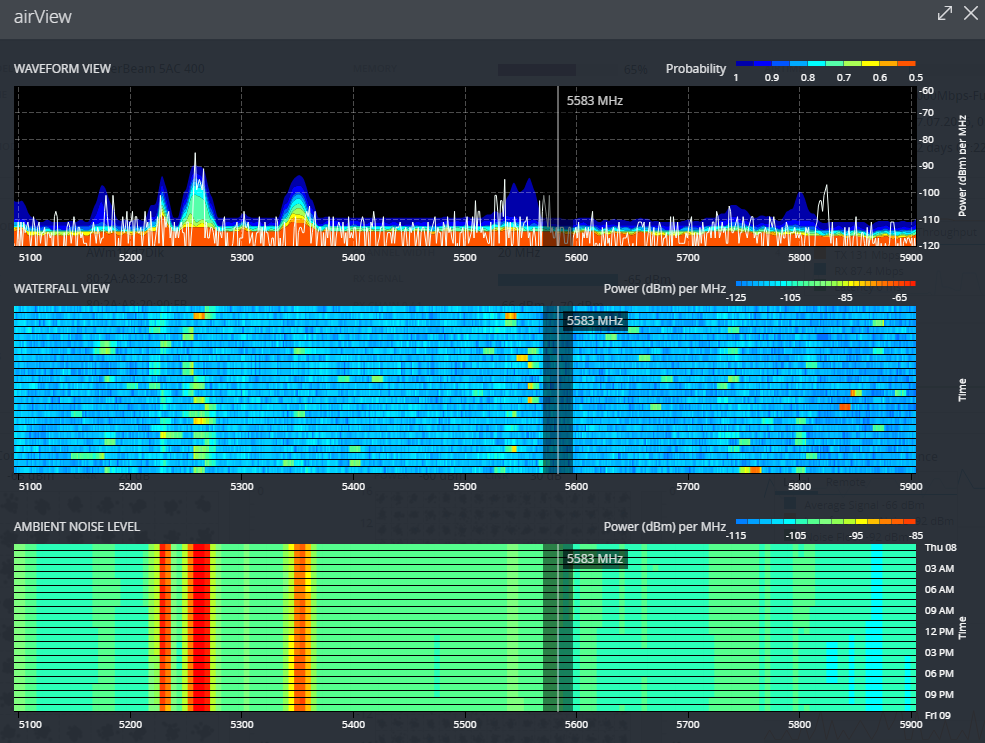Image resolution: width=985 pixels, height=743 pixels.
Task: Expand the airView panel to fullscreen
Action: (944, 14)
